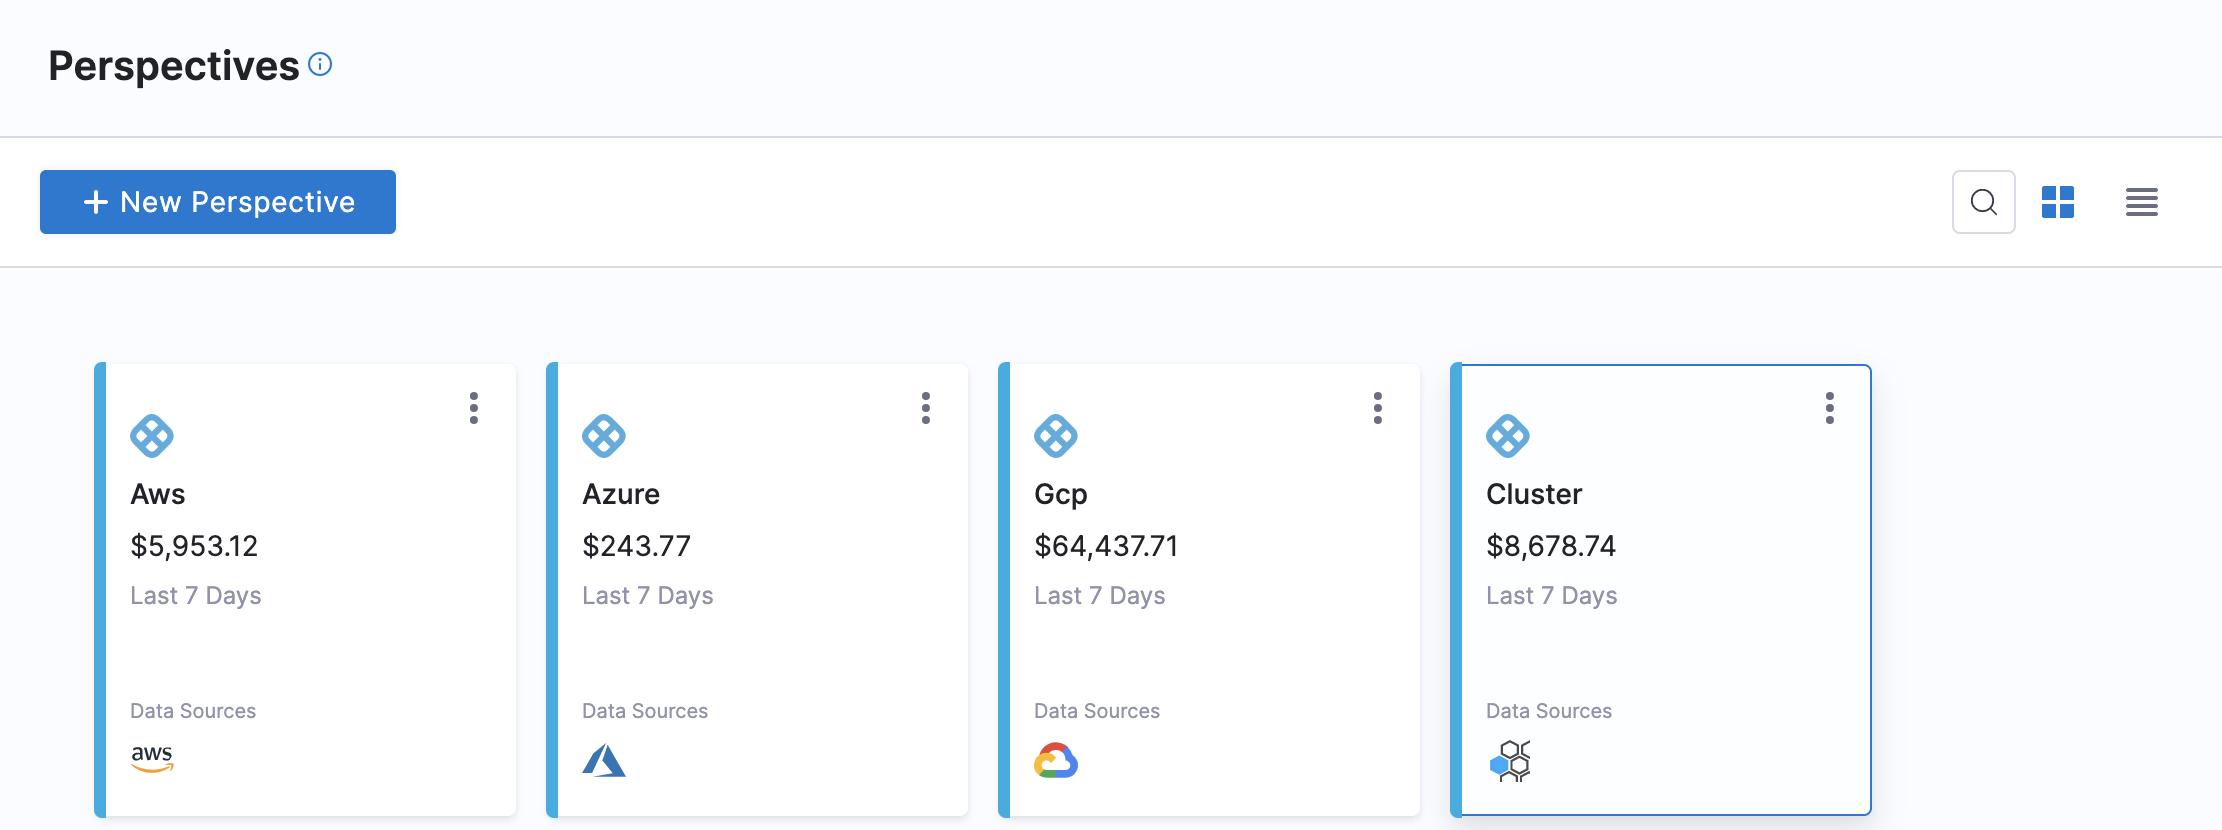Click the perspective icon on the Aws card
Screen dimensions: 2222x830
coord(152,436)
